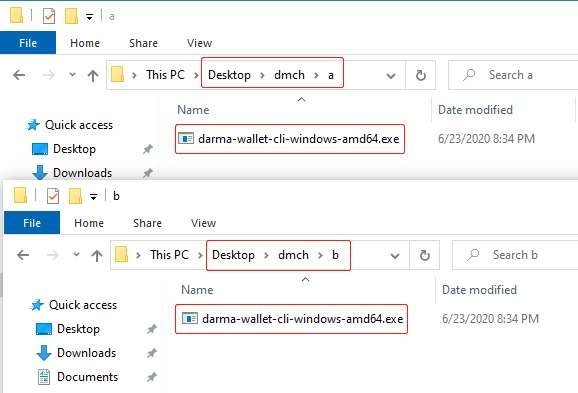The height and width of the screenshot is (393, 578).
Task: Open the File menu in window a
Action: (28, 43)
